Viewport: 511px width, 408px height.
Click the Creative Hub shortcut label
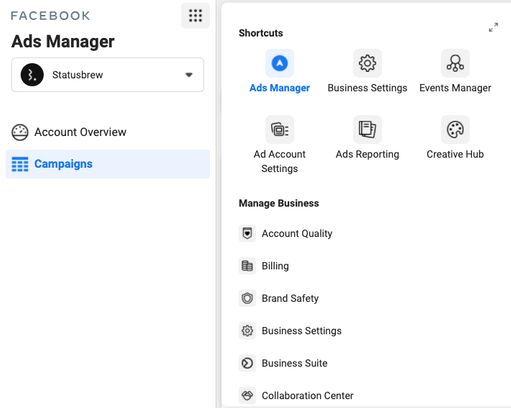click(455, 154)
